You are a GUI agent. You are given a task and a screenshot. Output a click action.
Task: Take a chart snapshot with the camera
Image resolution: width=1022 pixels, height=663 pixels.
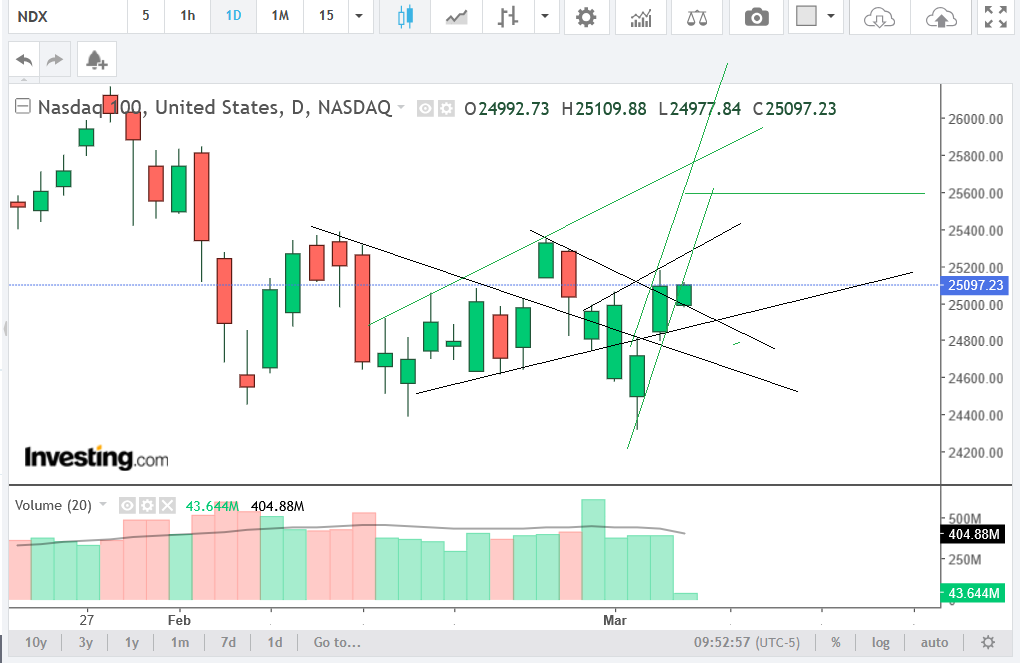[x=757, y=17]
